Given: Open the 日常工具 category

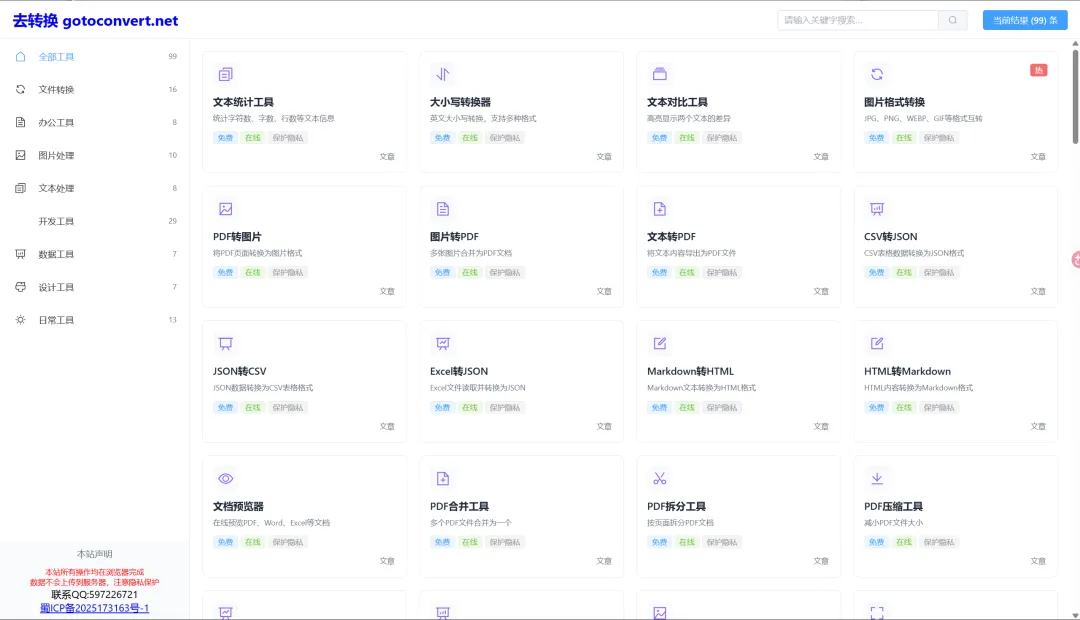Looking at the screenshot, I should (95, 320).
